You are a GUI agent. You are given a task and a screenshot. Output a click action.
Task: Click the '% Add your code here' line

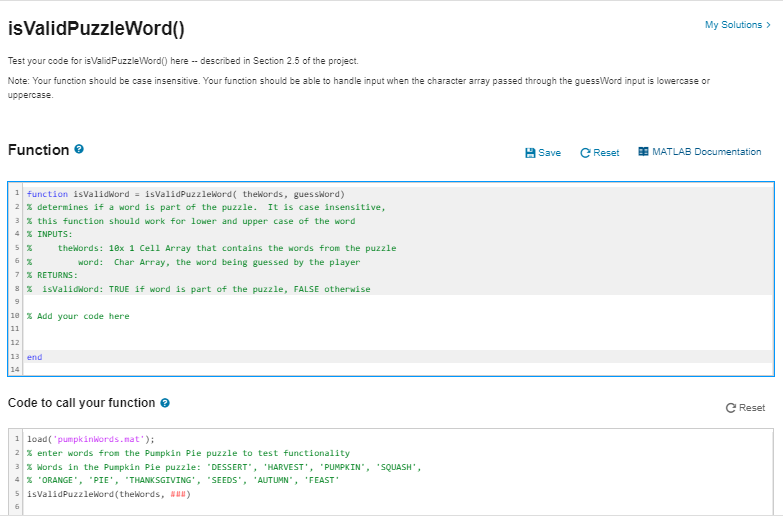click(x=78, y=316)
